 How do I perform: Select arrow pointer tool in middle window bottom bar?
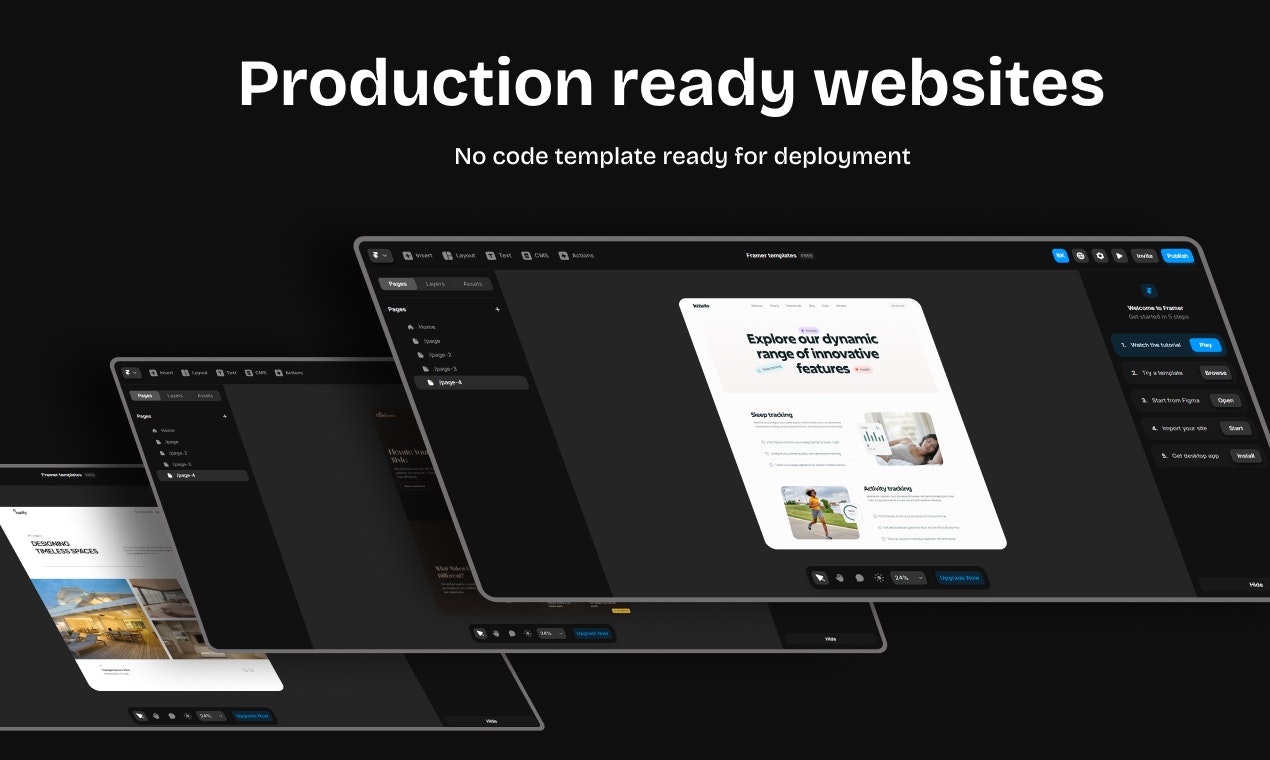coord(481,633)
